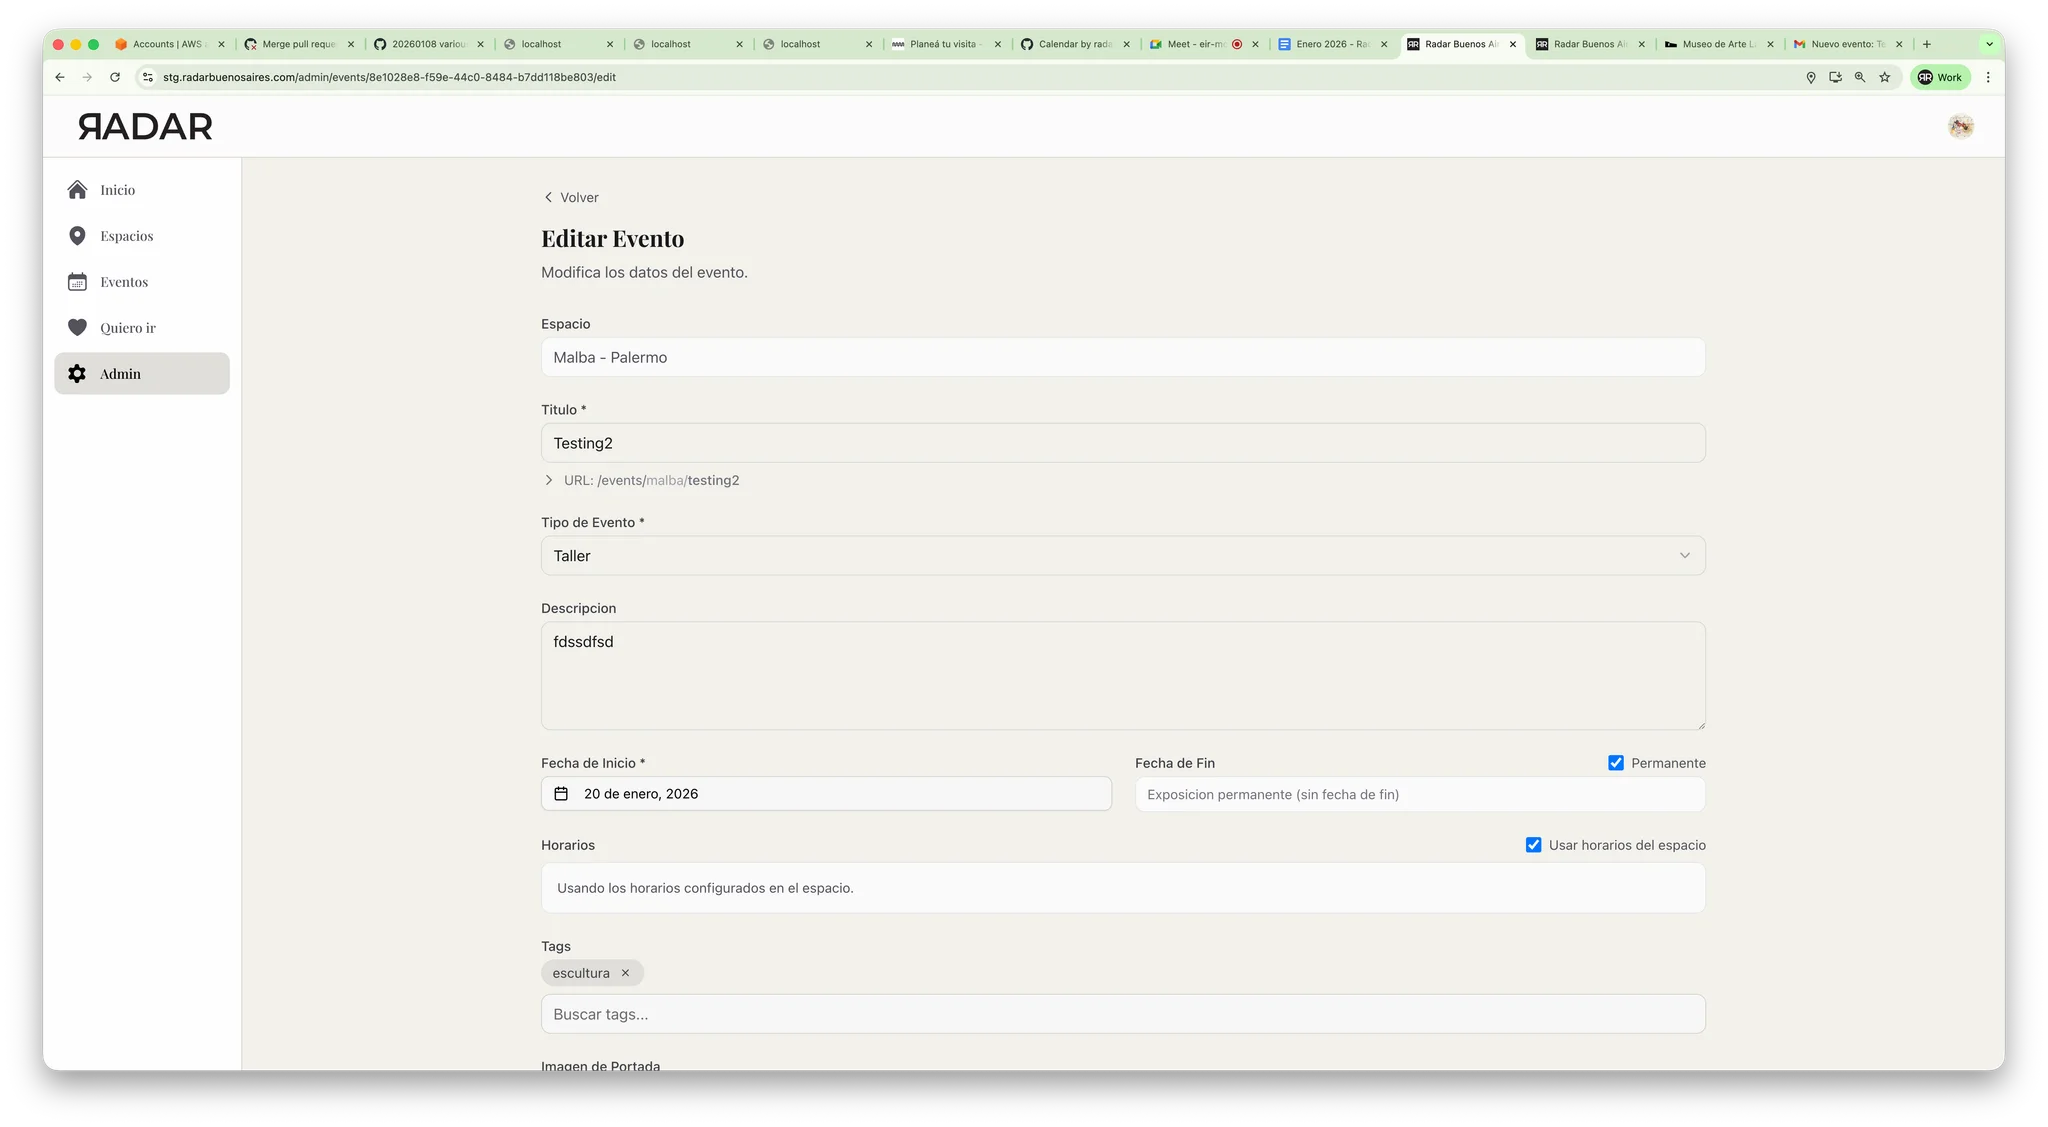Go forward with browser forward arrow
2048x1127 pixels.
pos(87,77)
